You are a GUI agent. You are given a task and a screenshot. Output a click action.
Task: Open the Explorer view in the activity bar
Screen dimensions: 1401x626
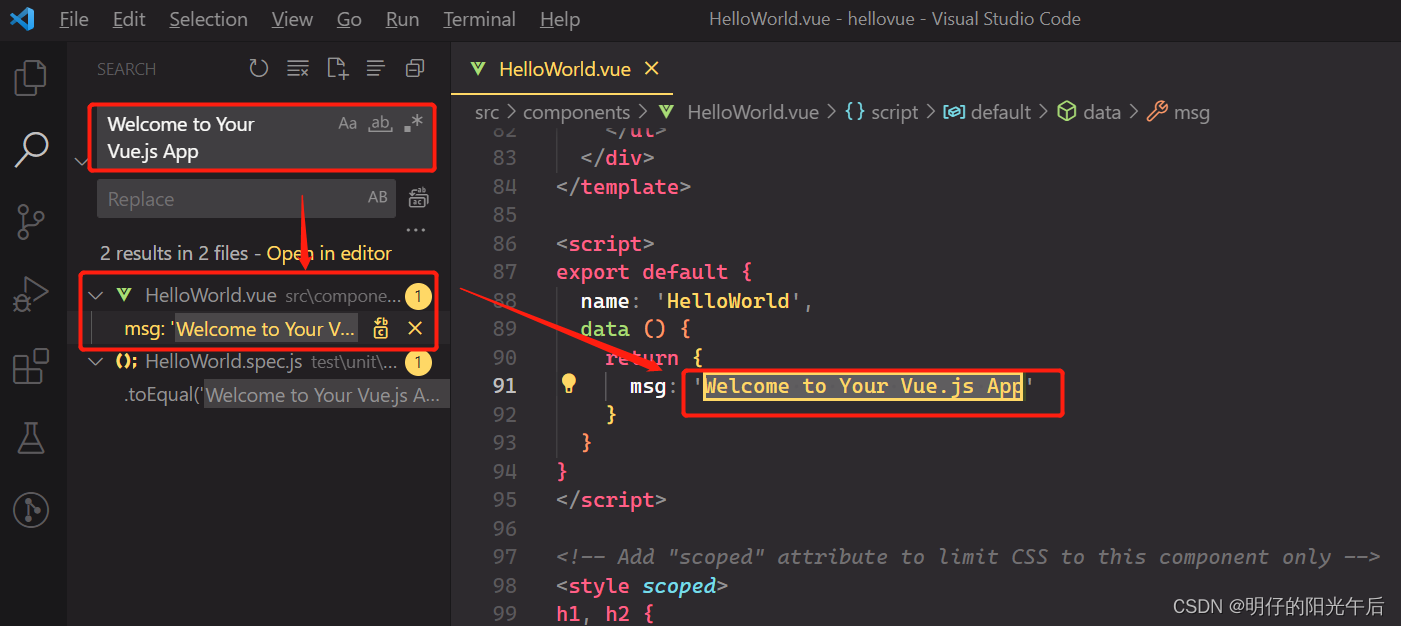[x=31, y=77]
